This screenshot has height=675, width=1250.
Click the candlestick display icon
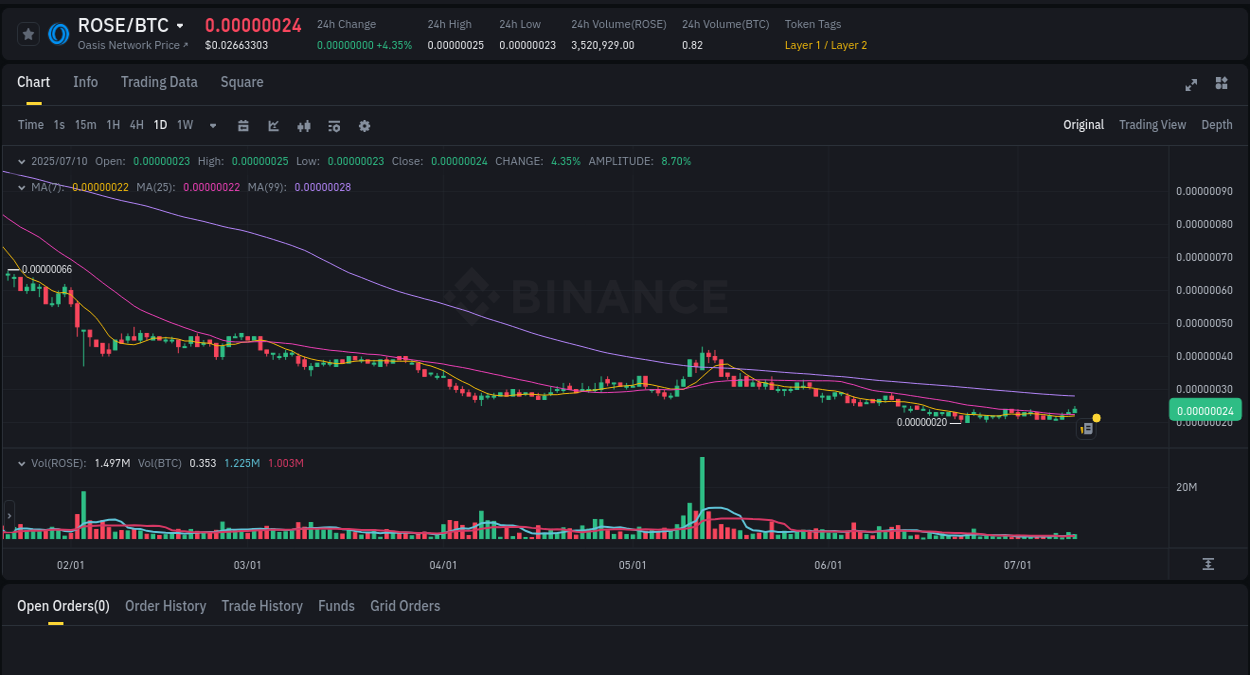coord(303,125)
